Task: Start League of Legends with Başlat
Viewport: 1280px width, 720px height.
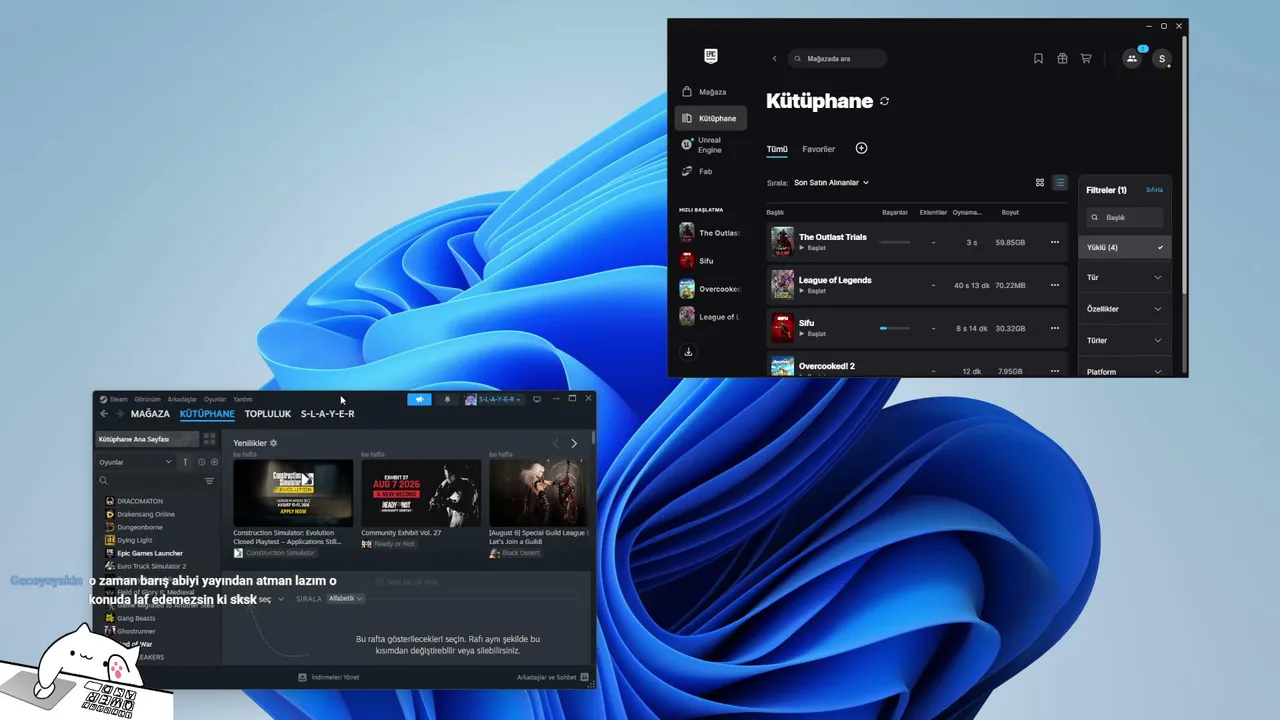Action: tap(813, 291)
